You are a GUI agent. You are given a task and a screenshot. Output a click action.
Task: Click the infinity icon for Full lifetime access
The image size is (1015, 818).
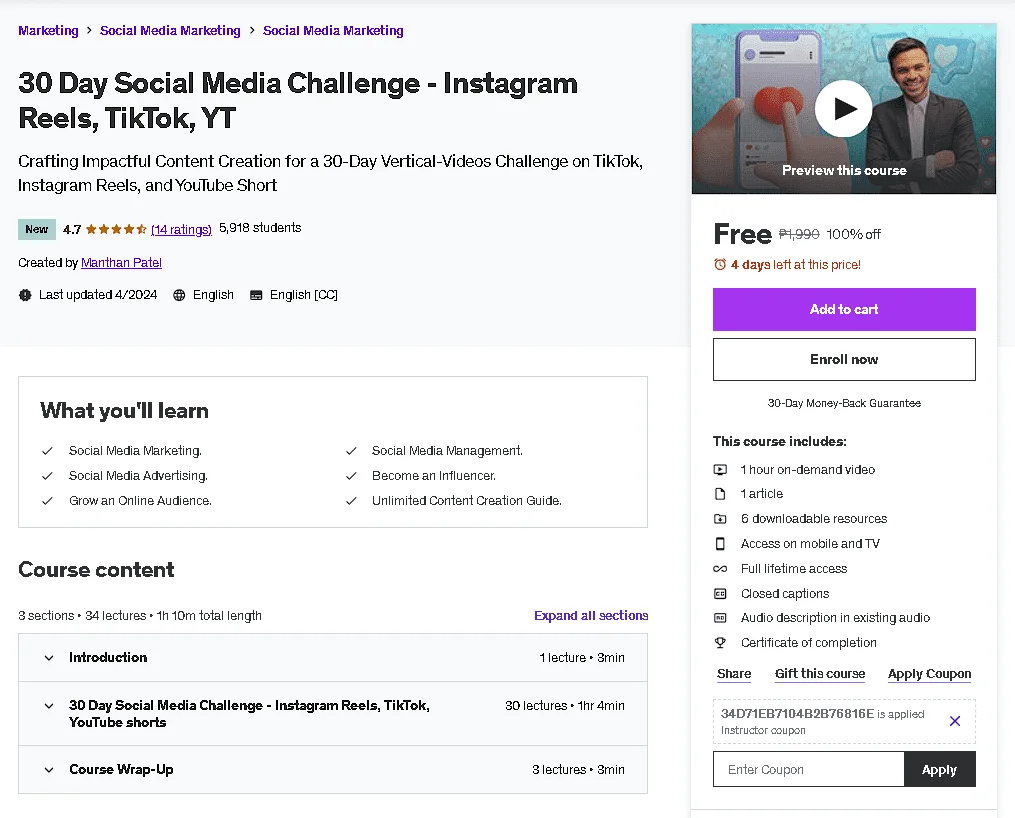pos(720,569)
